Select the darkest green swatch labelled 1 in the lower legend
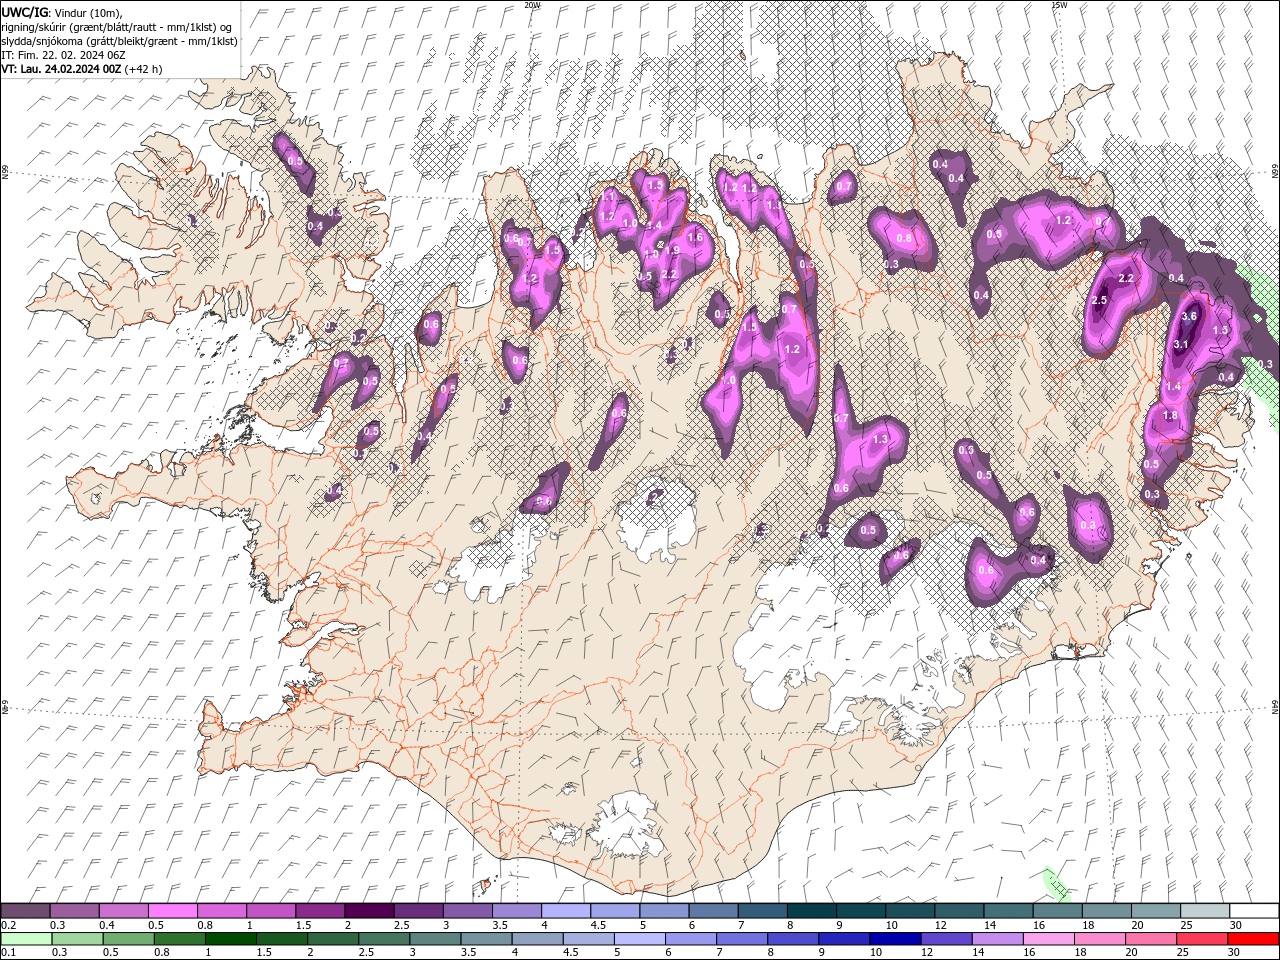Viewport: 1280px width, 960px height. [x=230, y=939]
